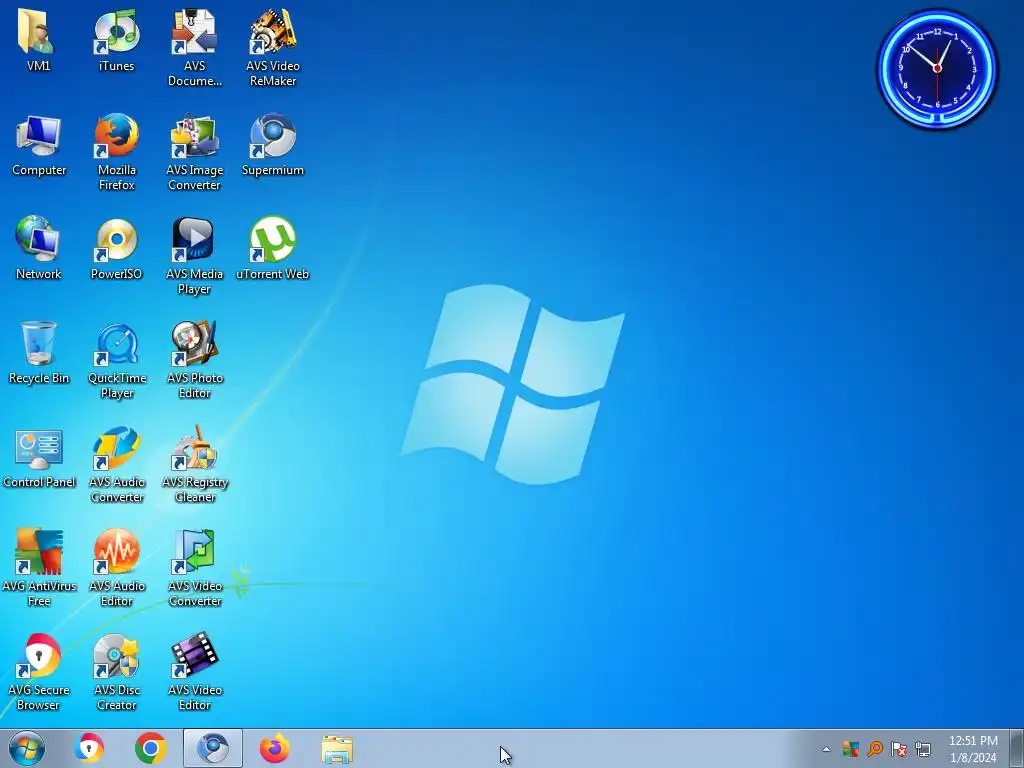Screen dimensions: 1024x768
Task: Show hidden system tray icons
Action: click(826, 749)
